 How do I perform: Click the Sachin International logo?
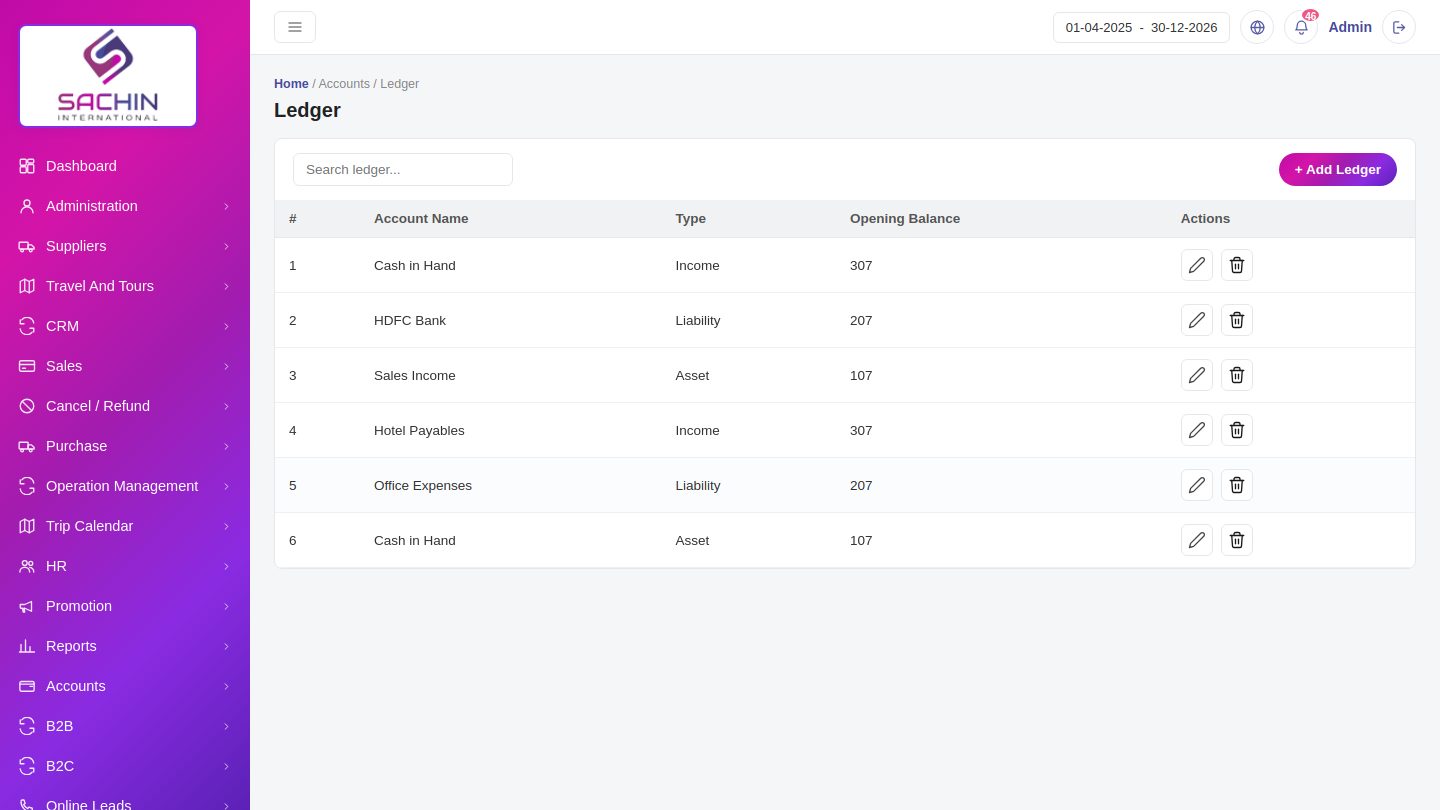[x=108, y=76]
